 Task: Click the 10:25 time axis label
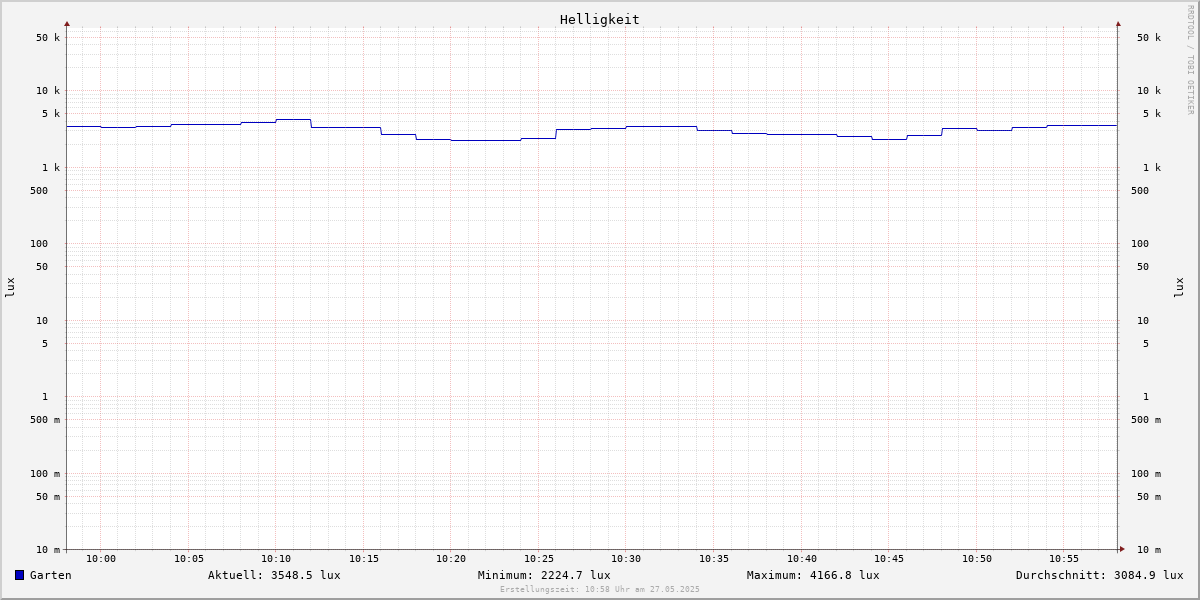(x=539, y=559)
